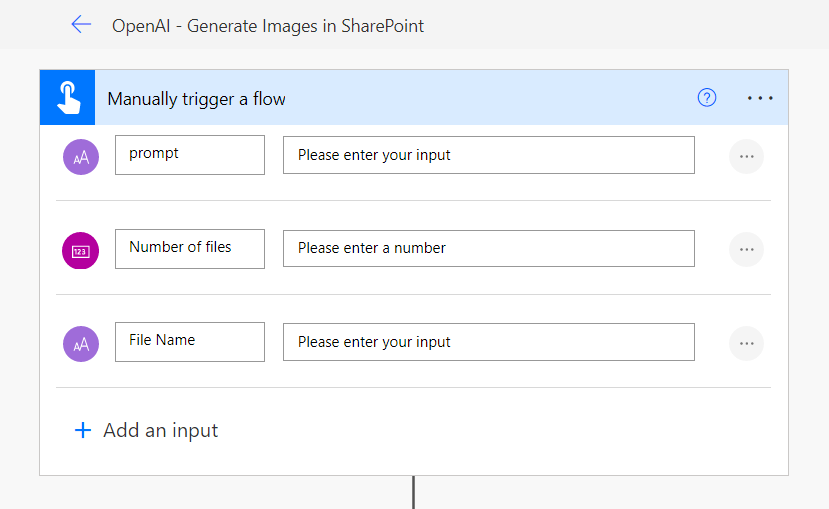829x509 pixels.
Task: Click the File Name description input field
Action: [x=488, y=342]
